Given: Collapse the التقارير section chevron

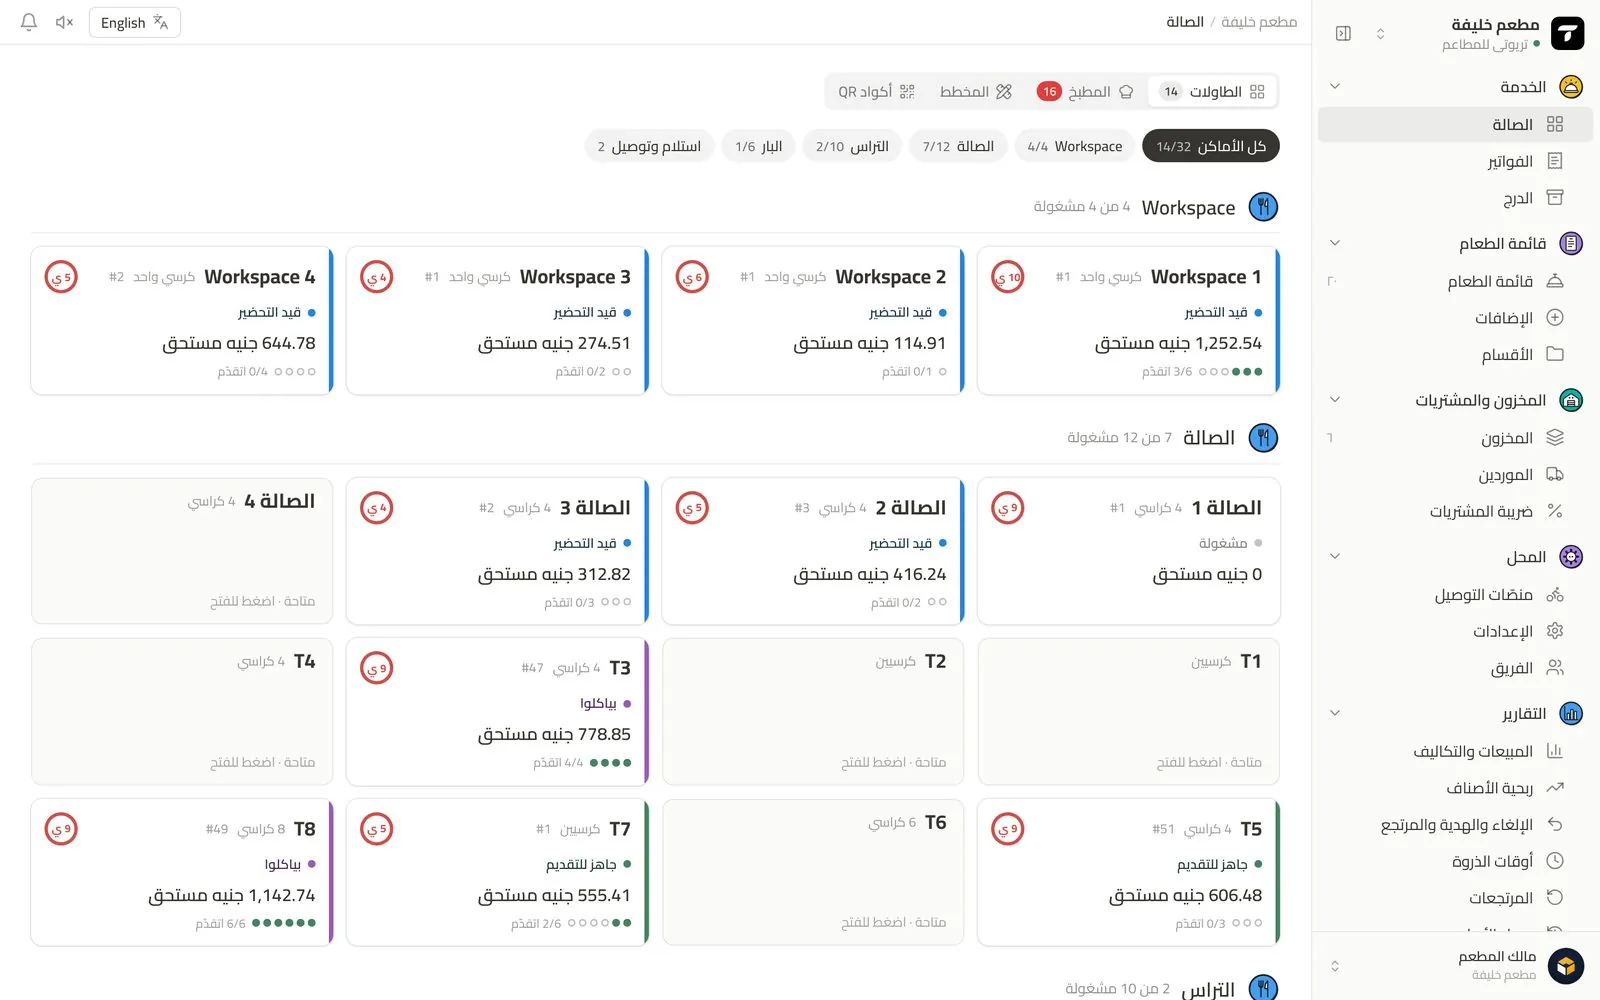Looking at the screenshot, I should pyautogui.click(x=1334, y=713).
